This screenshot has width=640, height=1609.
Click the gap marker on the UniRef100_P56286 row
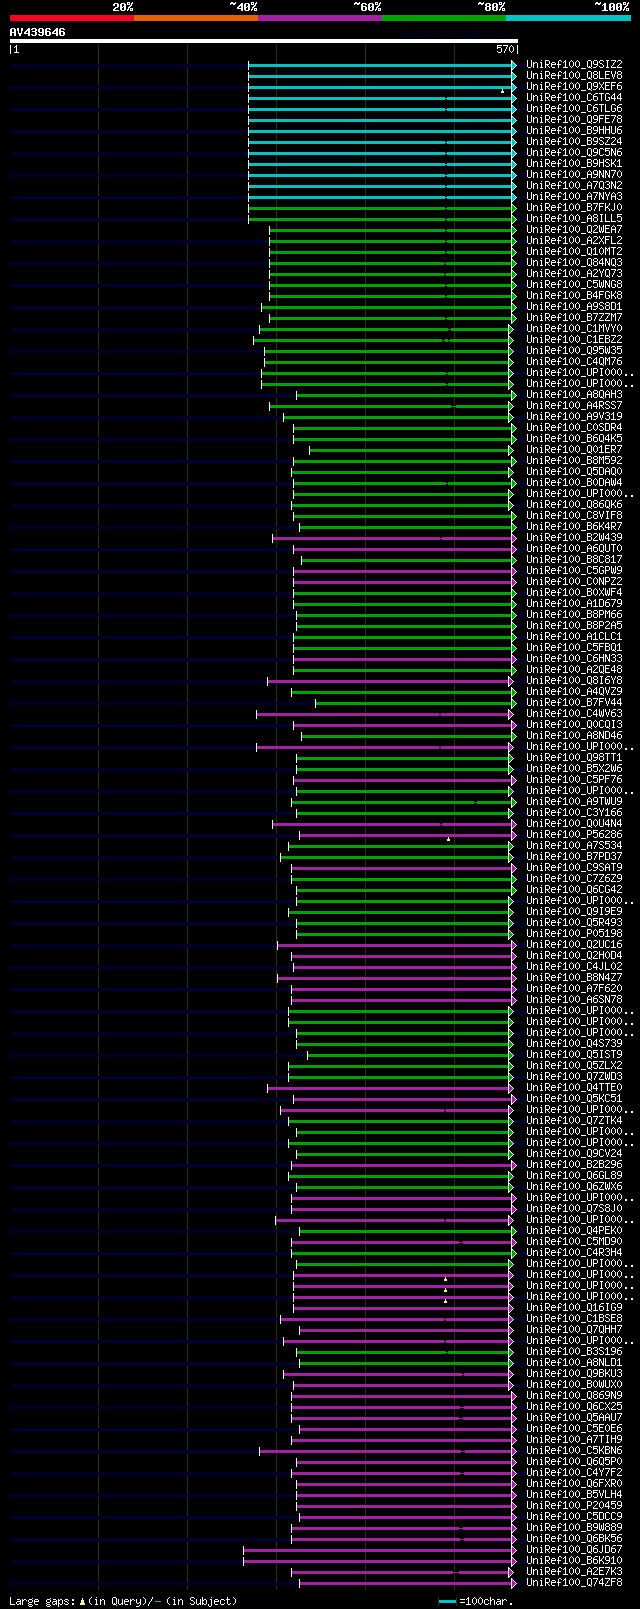[x=448, y=839]
